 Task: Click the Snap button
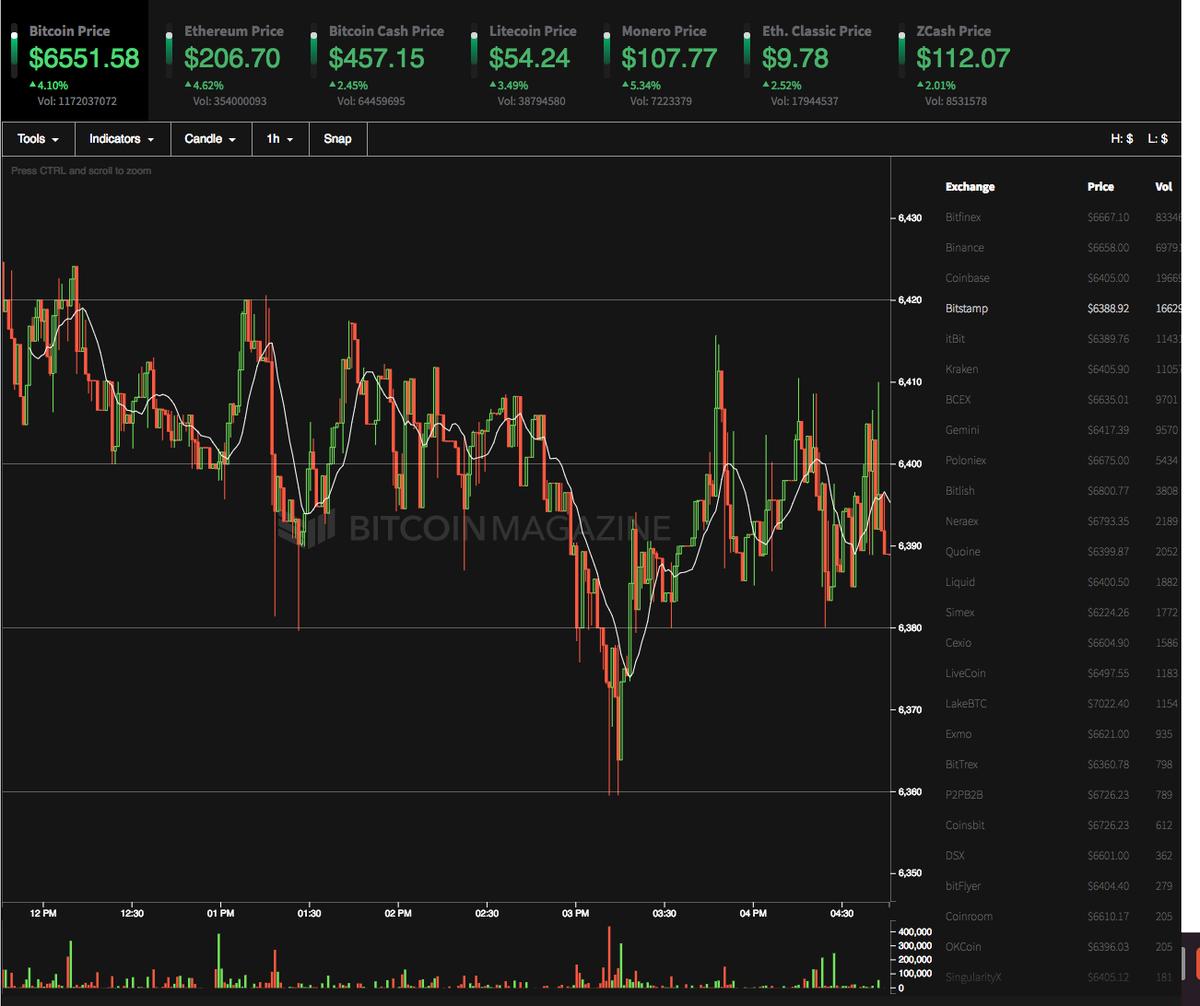click(x=338, y=139)
